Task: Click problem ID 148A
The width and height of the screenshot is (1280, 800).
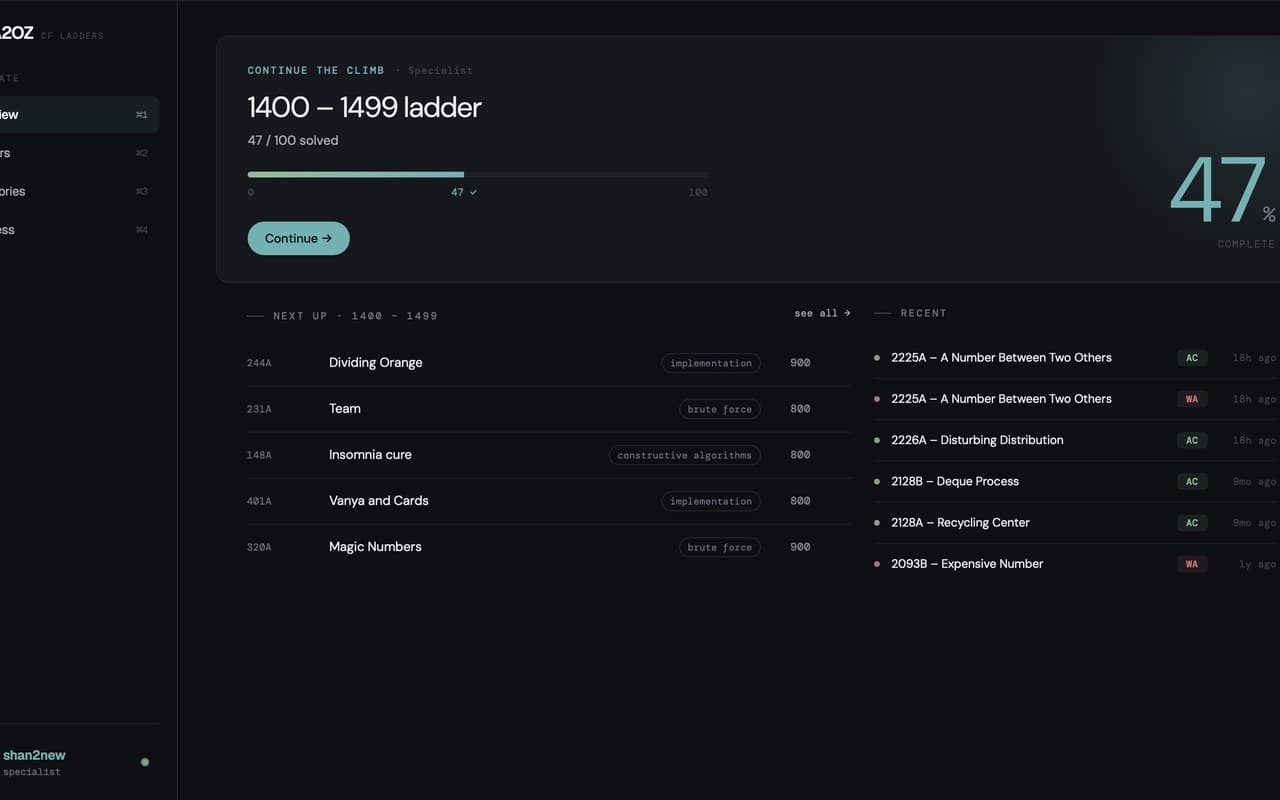Action: pyautogui.click(x=259, y=455)
